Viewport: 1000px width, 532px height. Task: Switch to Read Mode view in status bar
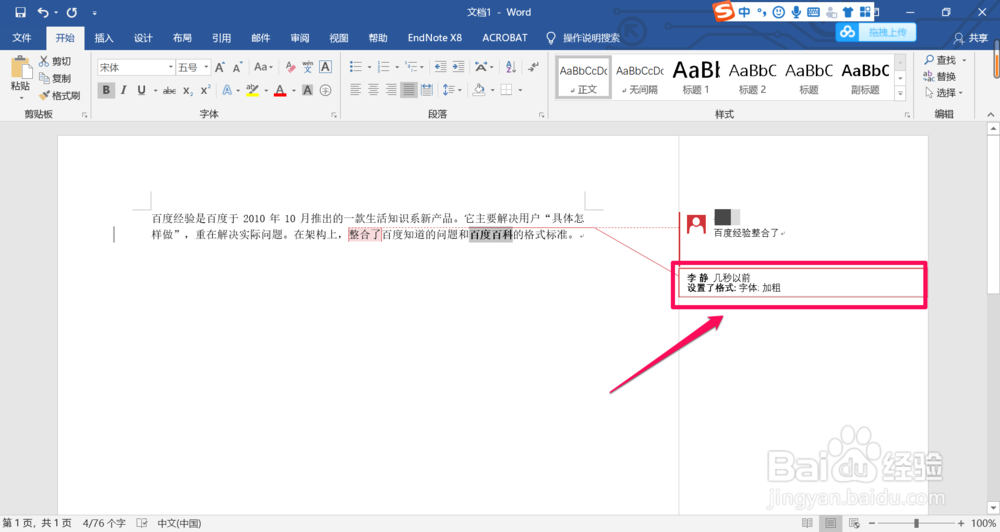807,523
